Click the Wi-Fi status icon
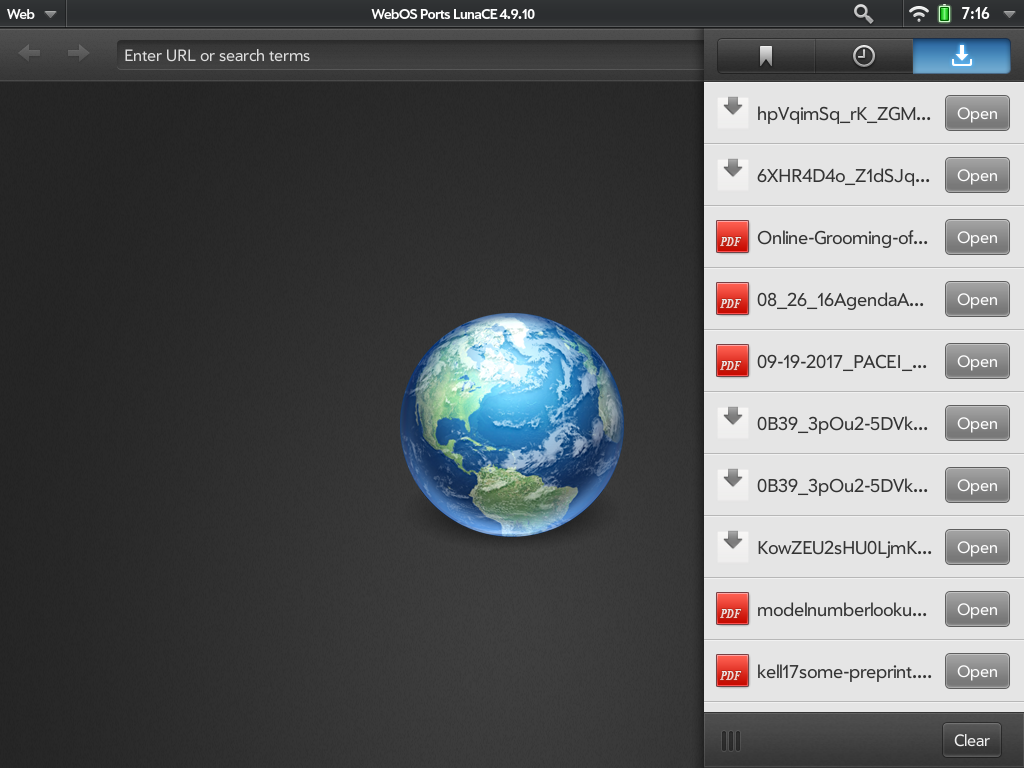The height and width of the screenshot is (768, 1024). (x=919, y=14)
